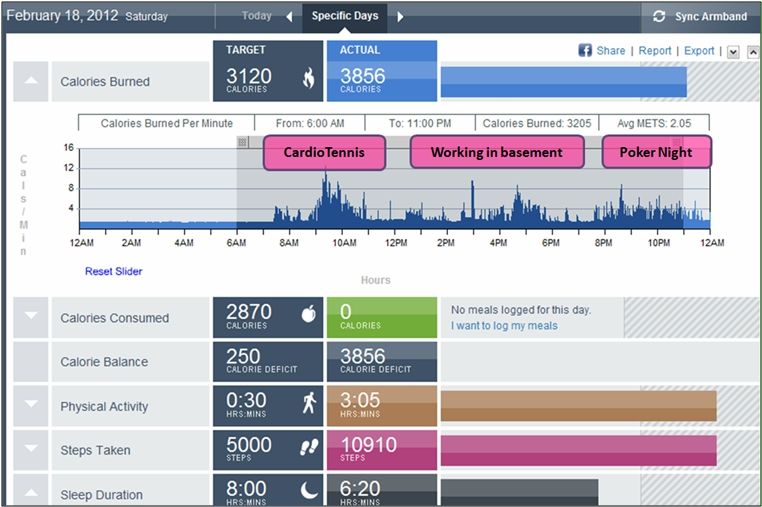
Task: Expand the Calories Consumed section
Action: click(31, 317)
